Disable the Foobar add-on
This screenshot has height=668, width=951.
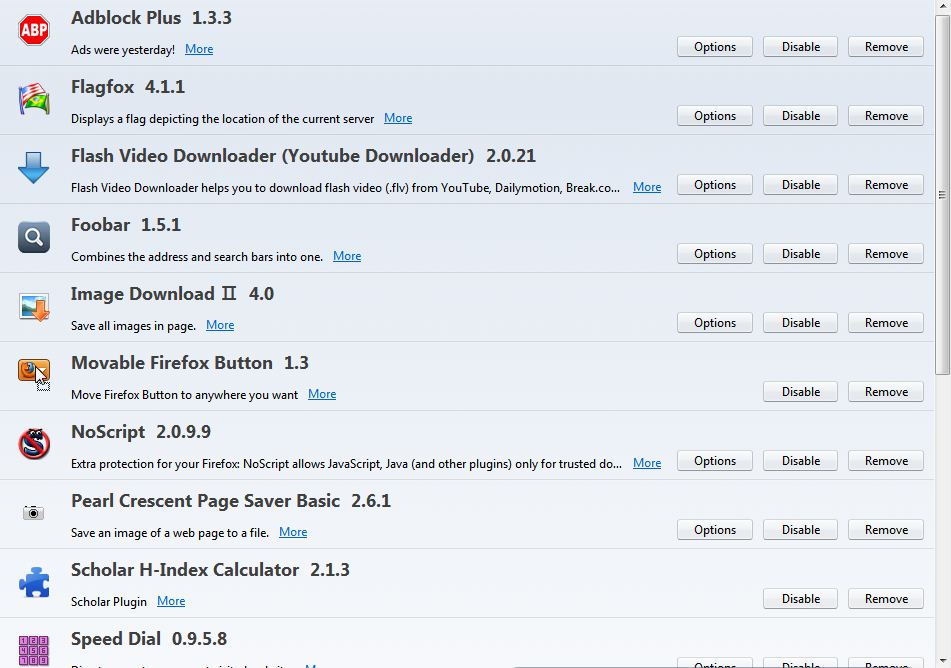[x=801, y=254]
